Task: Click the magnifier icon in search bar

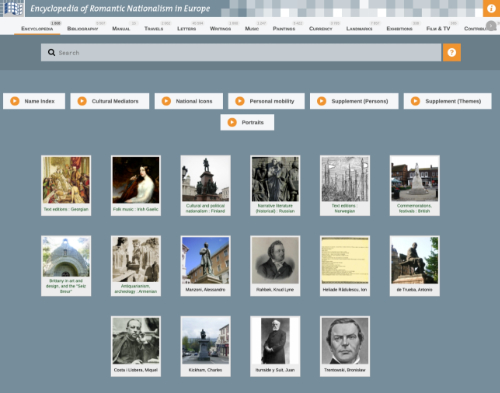Action: click(51, 52)
